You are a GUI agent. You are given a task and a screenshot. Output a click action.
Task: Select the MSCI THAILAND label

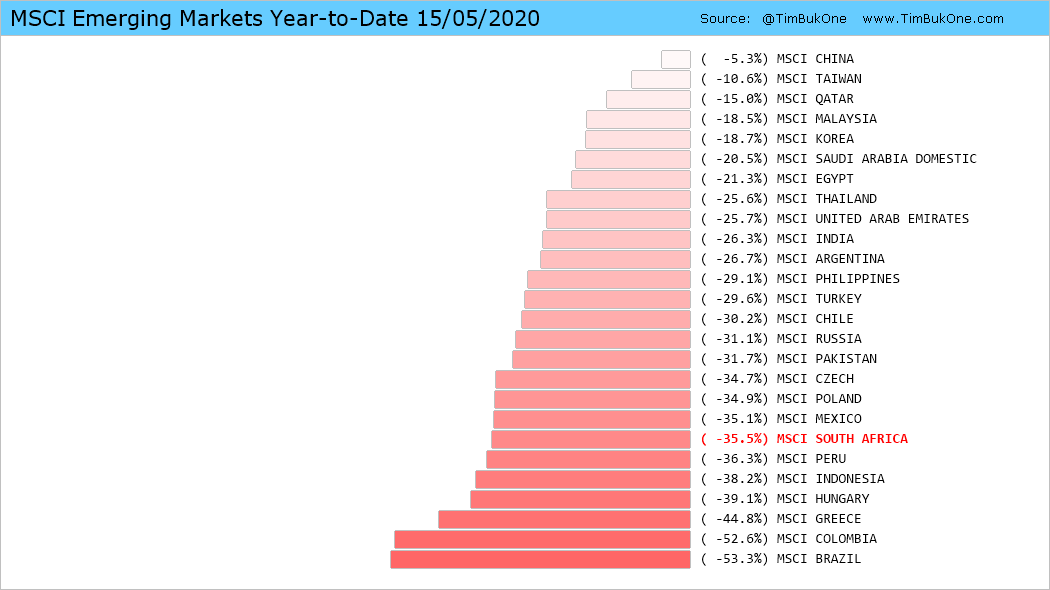[x=826, y=199]
